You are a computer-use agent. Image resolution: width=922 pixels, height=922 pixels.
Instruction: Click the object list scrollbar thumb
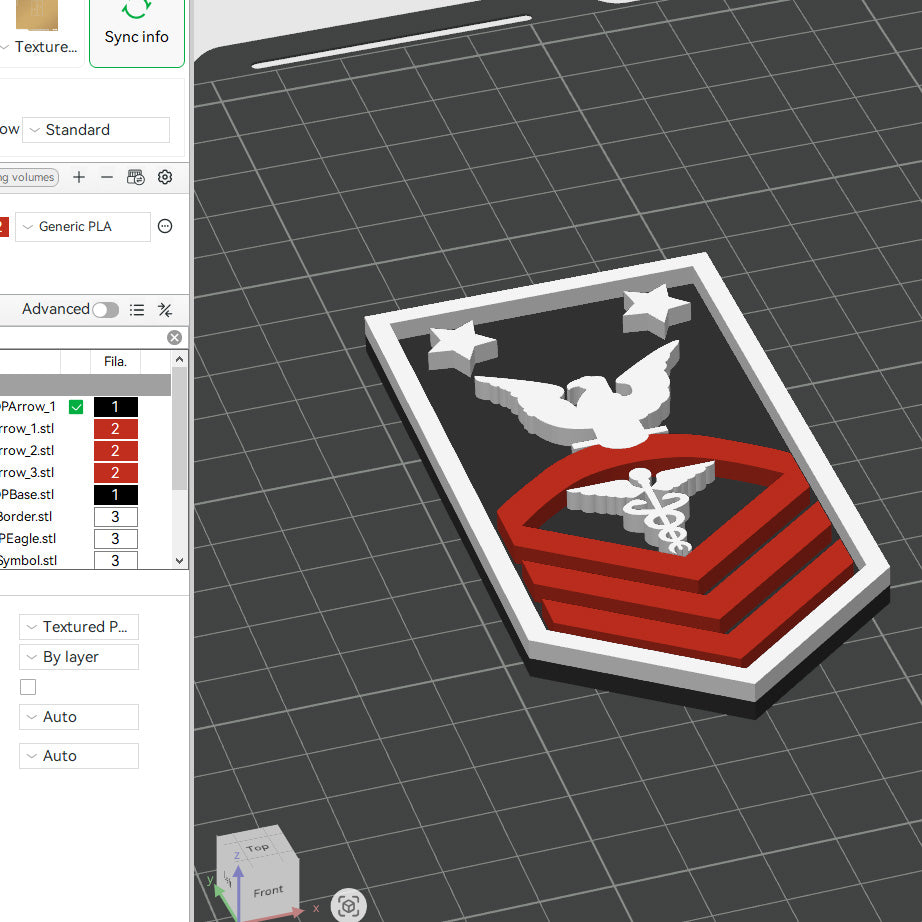click(179, 428)
